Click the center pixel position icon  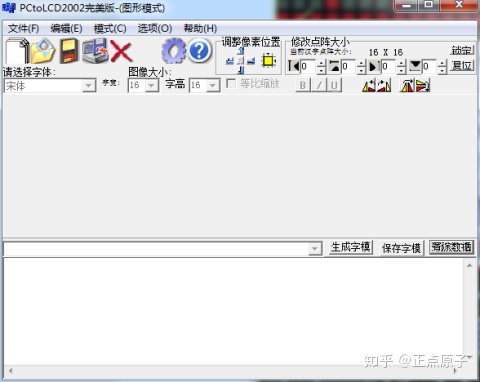click(241, 61)
